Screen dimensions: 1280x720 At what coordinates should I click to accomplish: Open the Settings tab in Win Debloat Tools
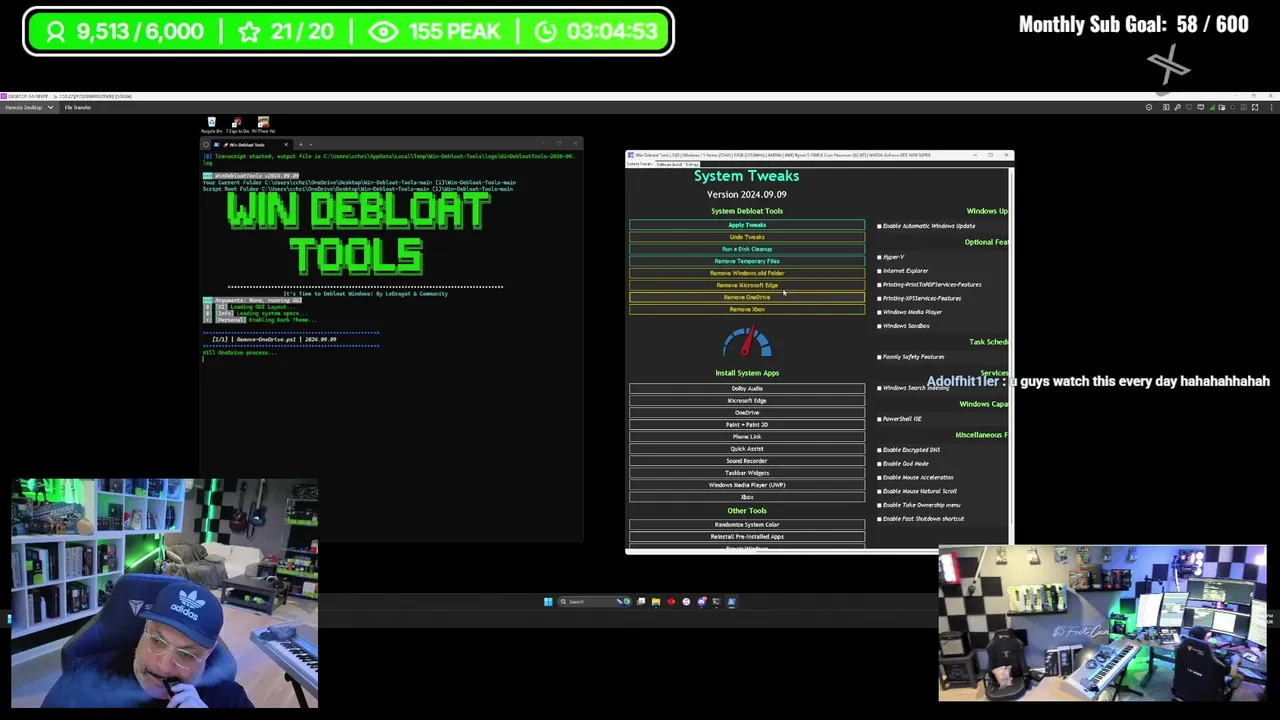click(691, 164)
